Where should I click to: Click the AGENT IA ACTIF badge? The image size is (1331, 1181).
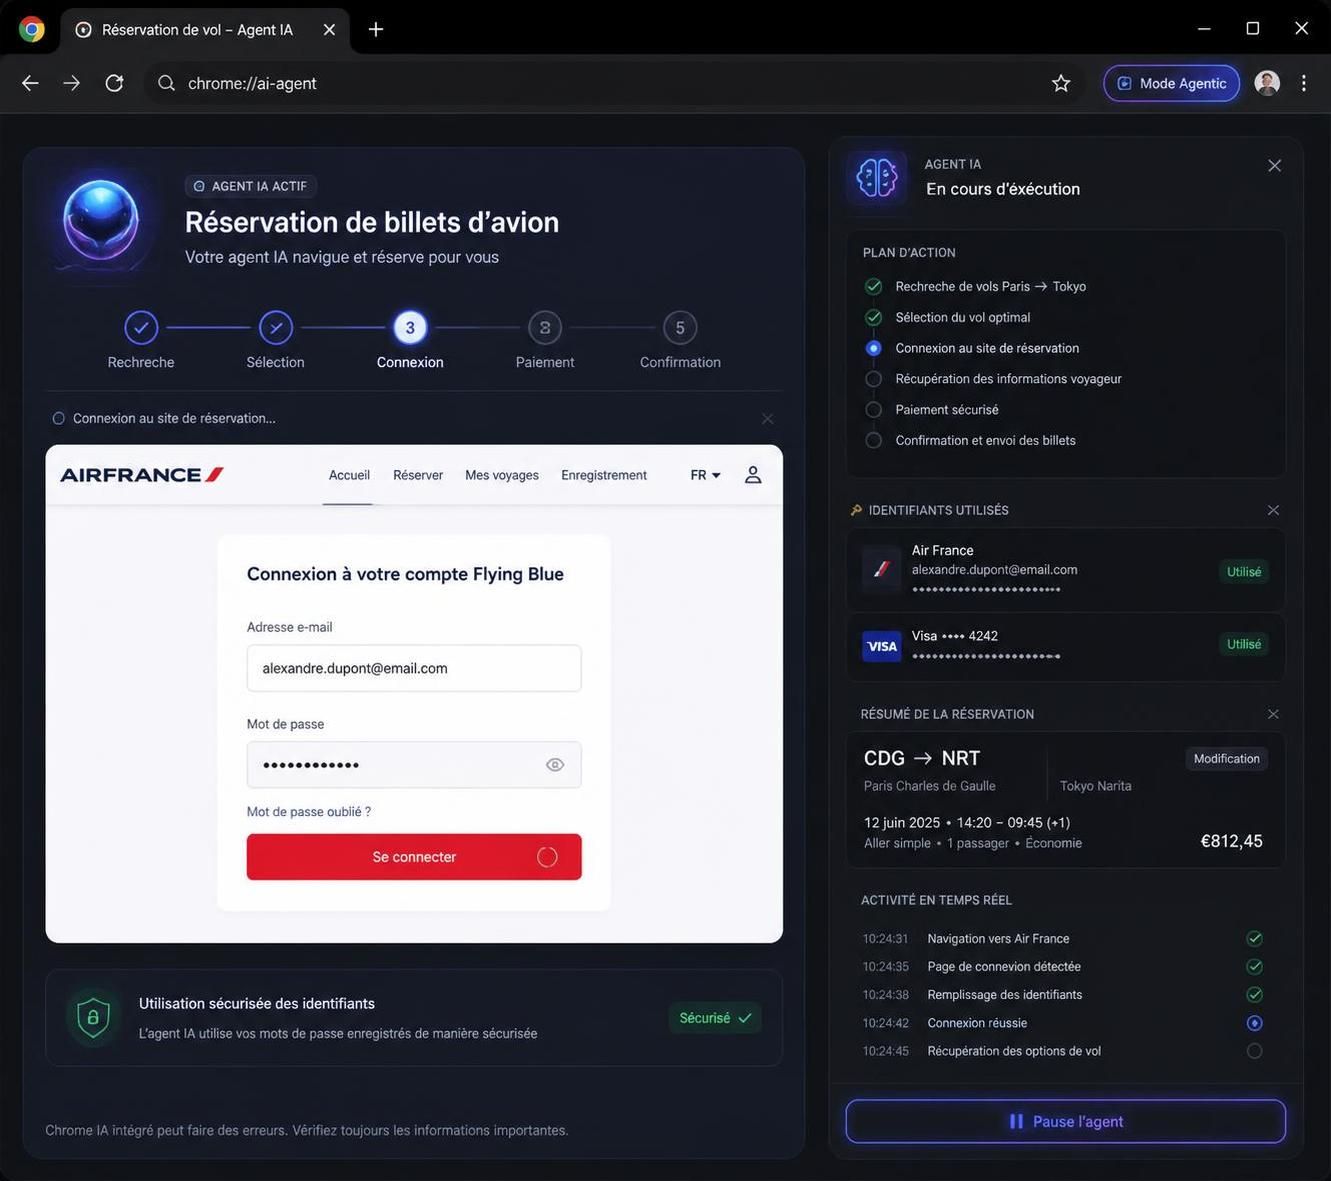pos(251,186)
